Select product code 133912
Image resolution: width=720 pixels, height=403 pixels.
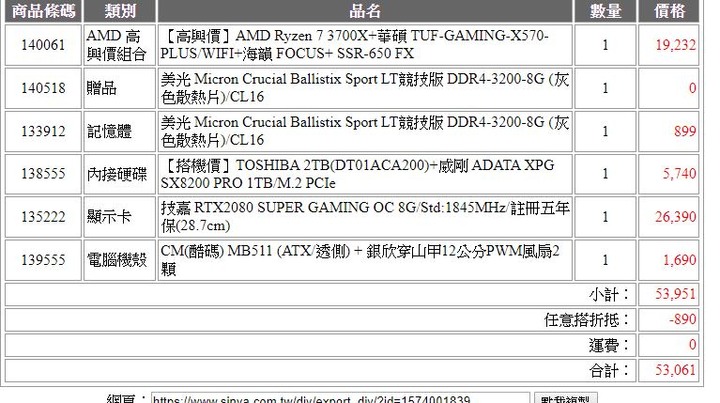(x=43, y=131)
